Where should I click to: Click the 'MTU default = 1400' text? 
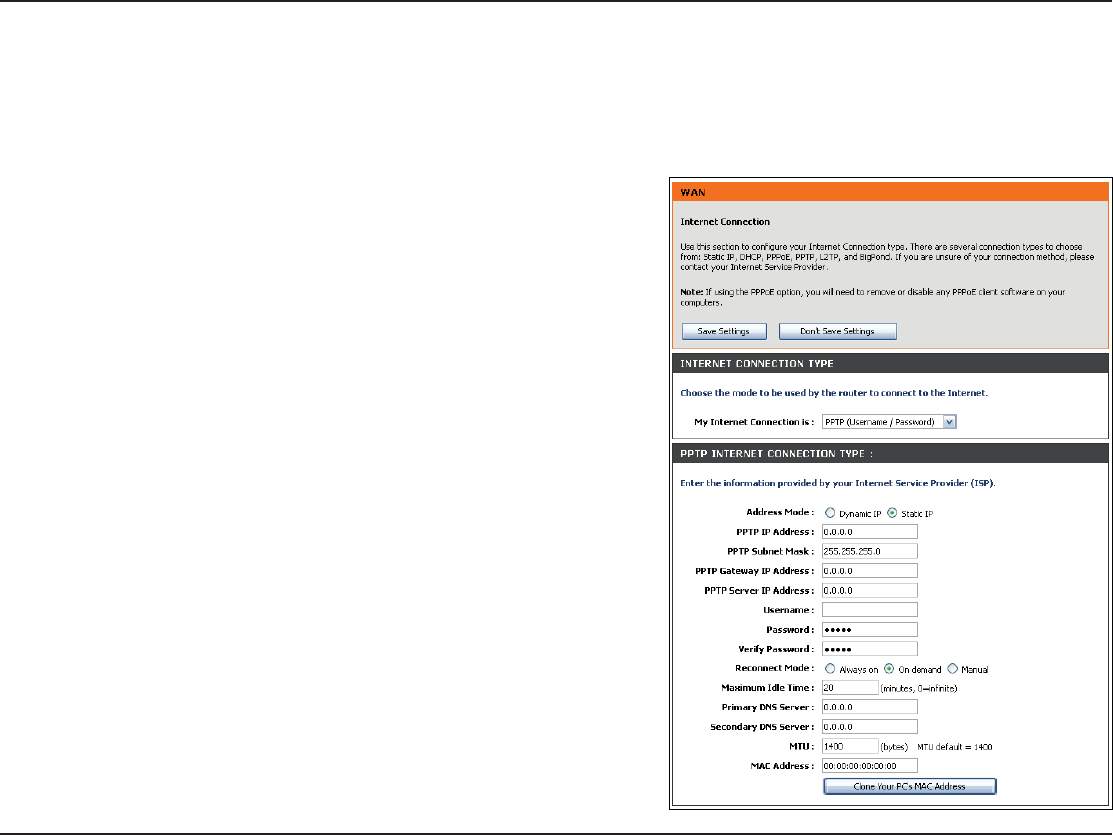[x=955, y=747]
